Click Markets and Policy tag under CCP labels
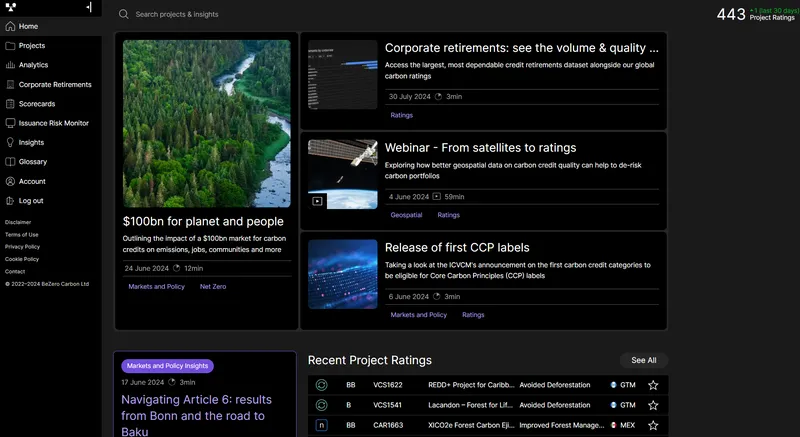This screenshot has width=800, height=437. click(418, 315)
